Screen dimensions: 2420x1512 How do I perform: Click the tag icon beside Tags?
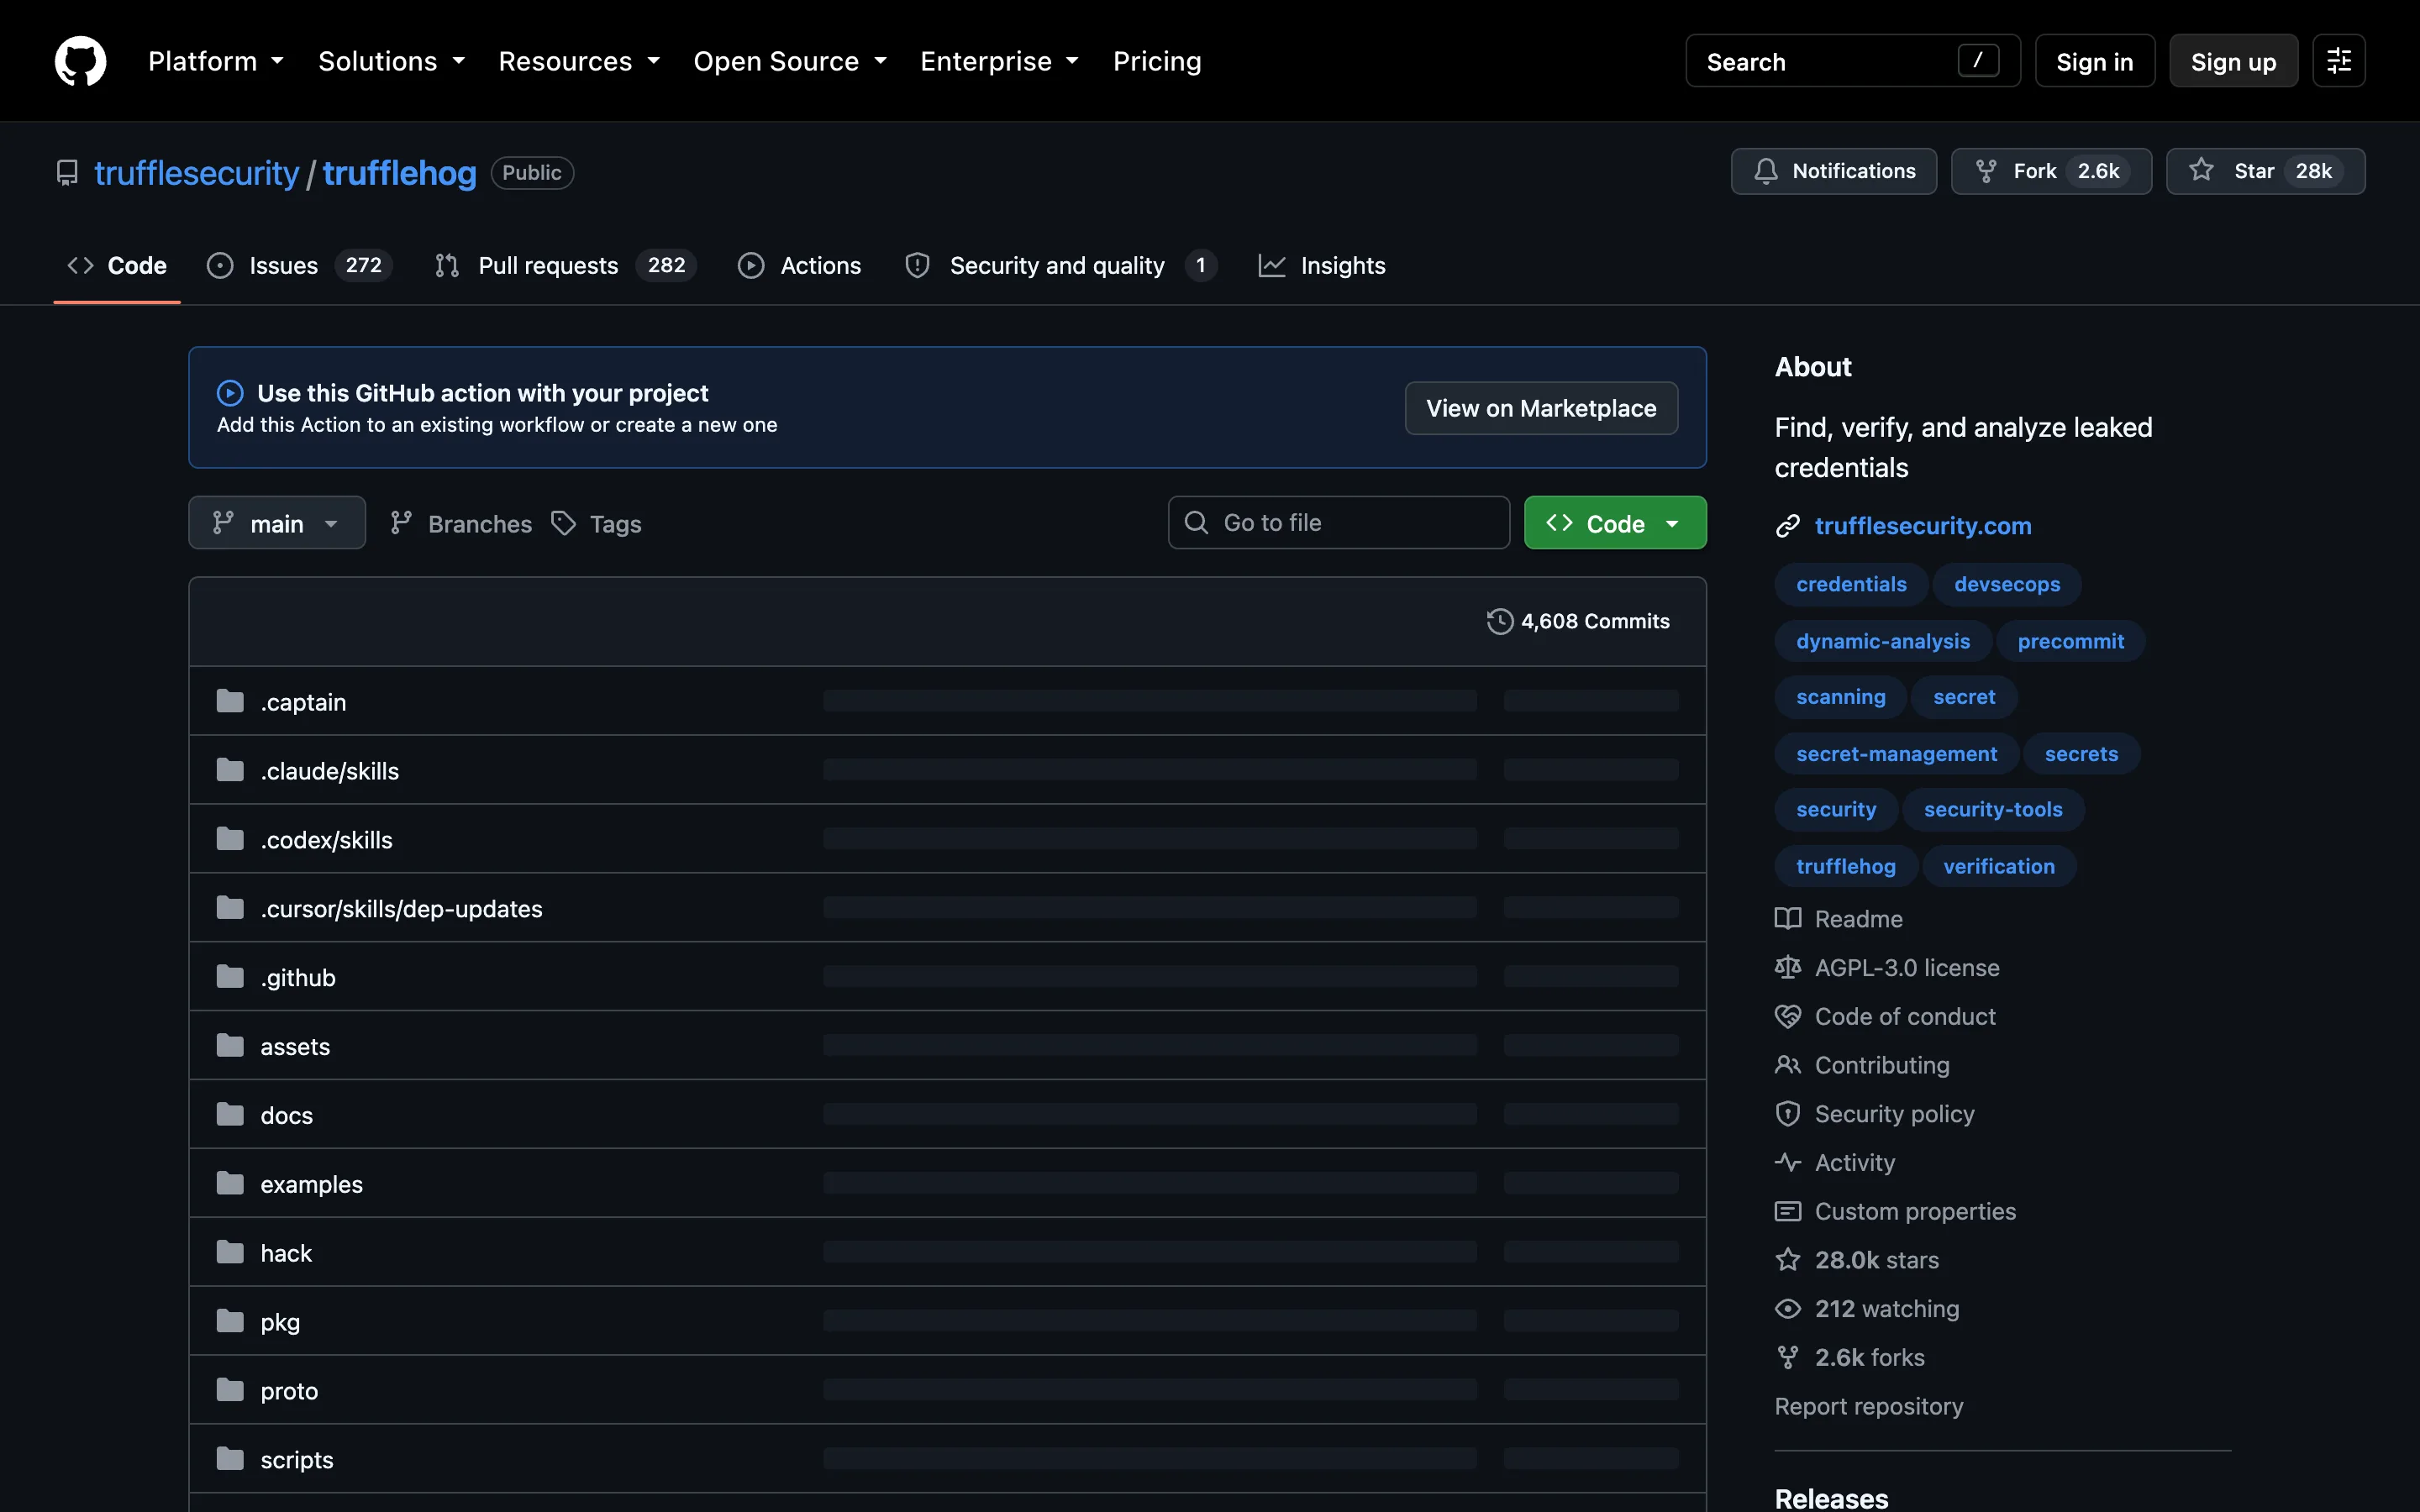click(x=563, y=523)
